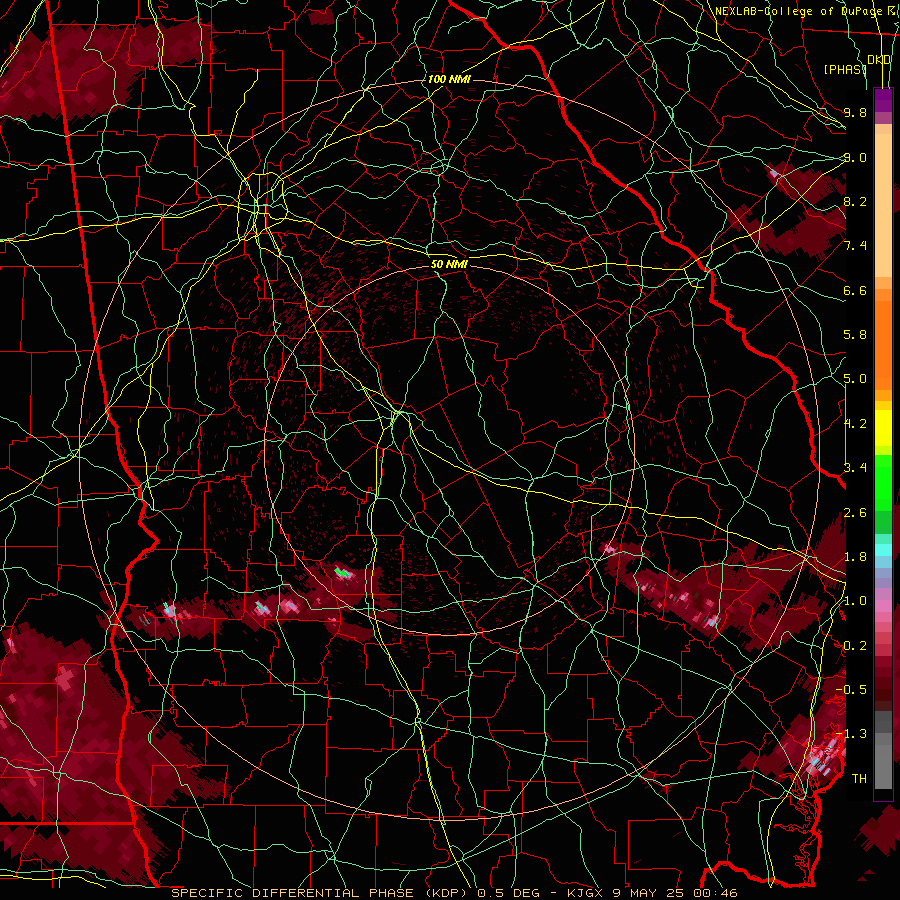This screenshot has height=900, width=900.
Task: Click the 5.0 value on the color scale
Action: pyautogui.click(x=855, y=379)
